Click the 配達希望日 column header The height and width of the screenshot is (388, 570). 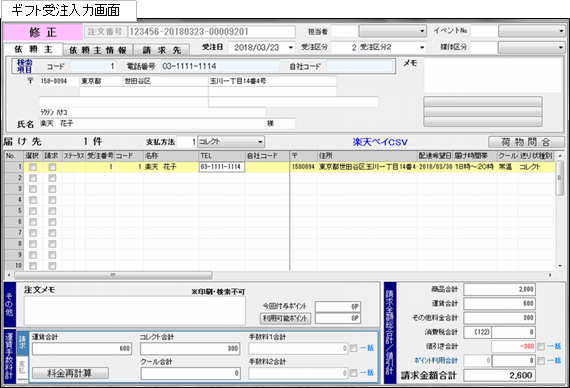click(x=435, y=156)
